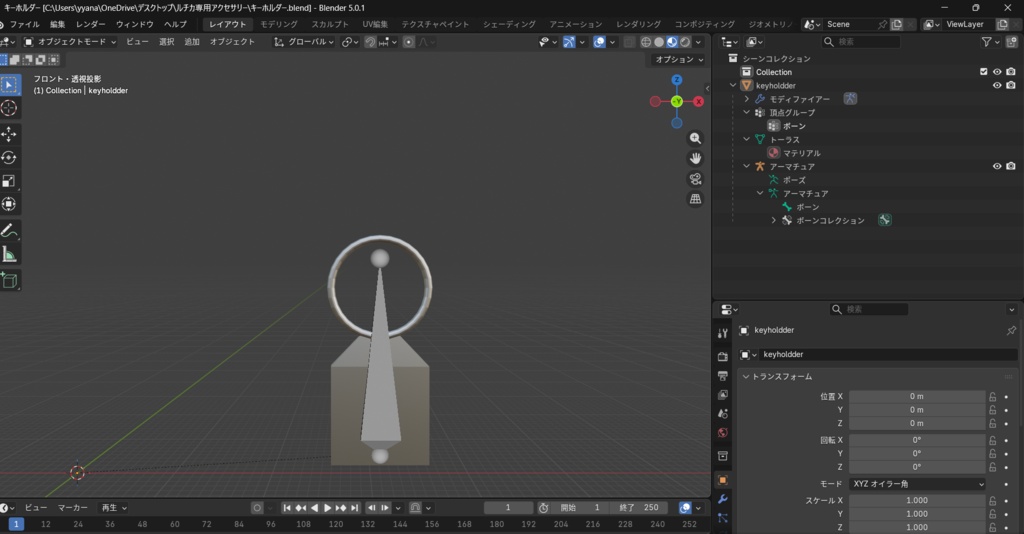This screenshot has height=534, width=1024.
Task: Select the Transform tool
Action: (x=9, y=204)
